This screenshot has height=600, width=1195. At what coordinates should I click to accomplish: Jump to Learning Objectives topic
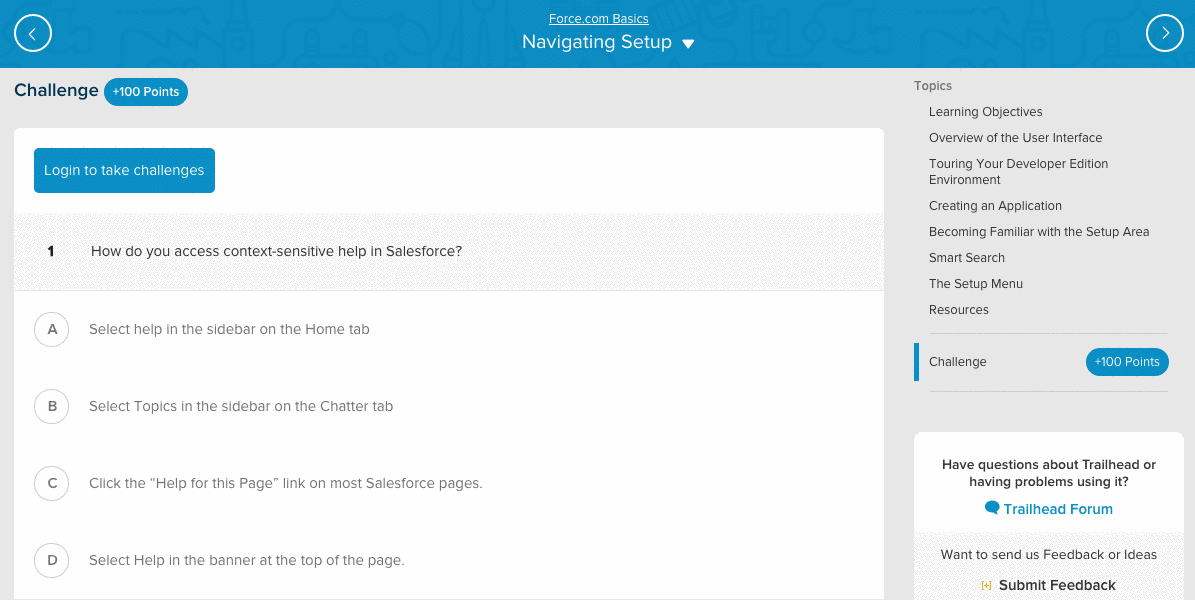[x=985, y=112]
